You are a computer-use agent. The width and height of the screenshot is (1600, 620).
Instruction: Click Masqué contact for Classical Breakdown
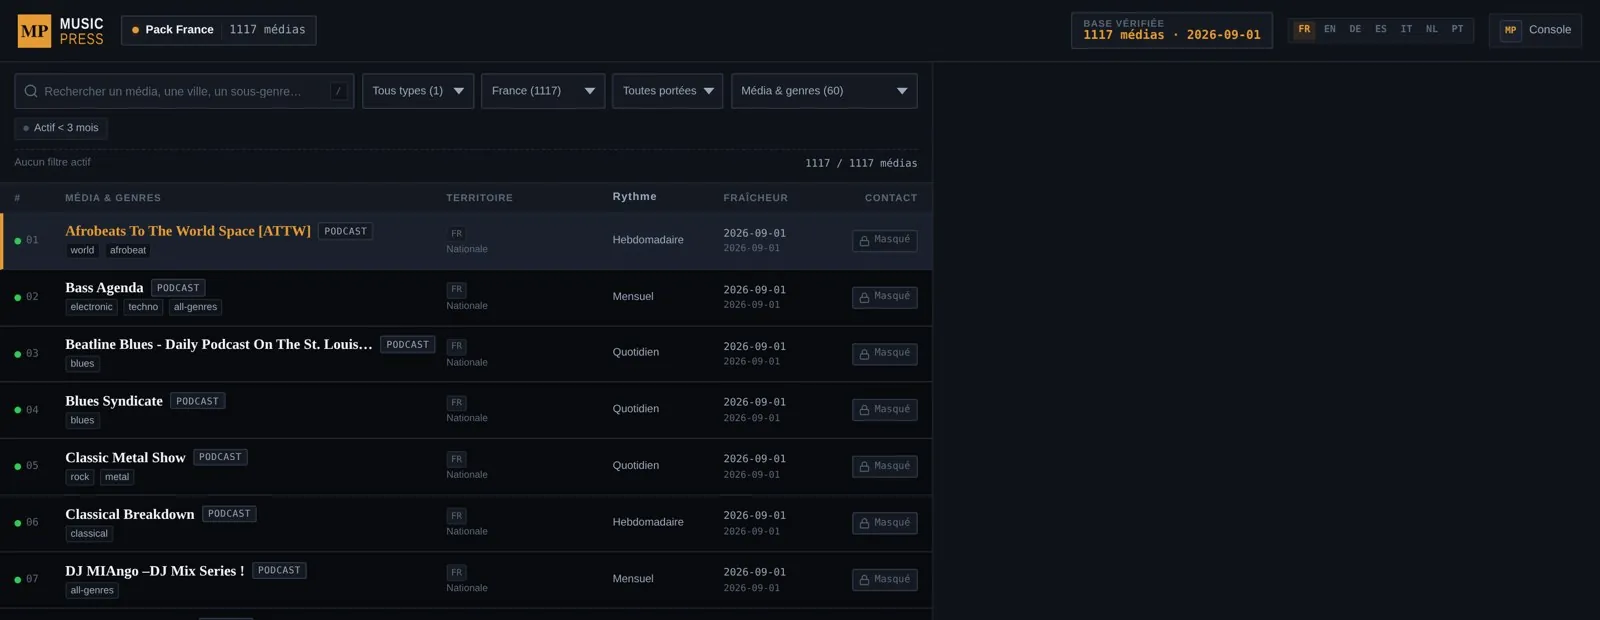click(885, 523)
